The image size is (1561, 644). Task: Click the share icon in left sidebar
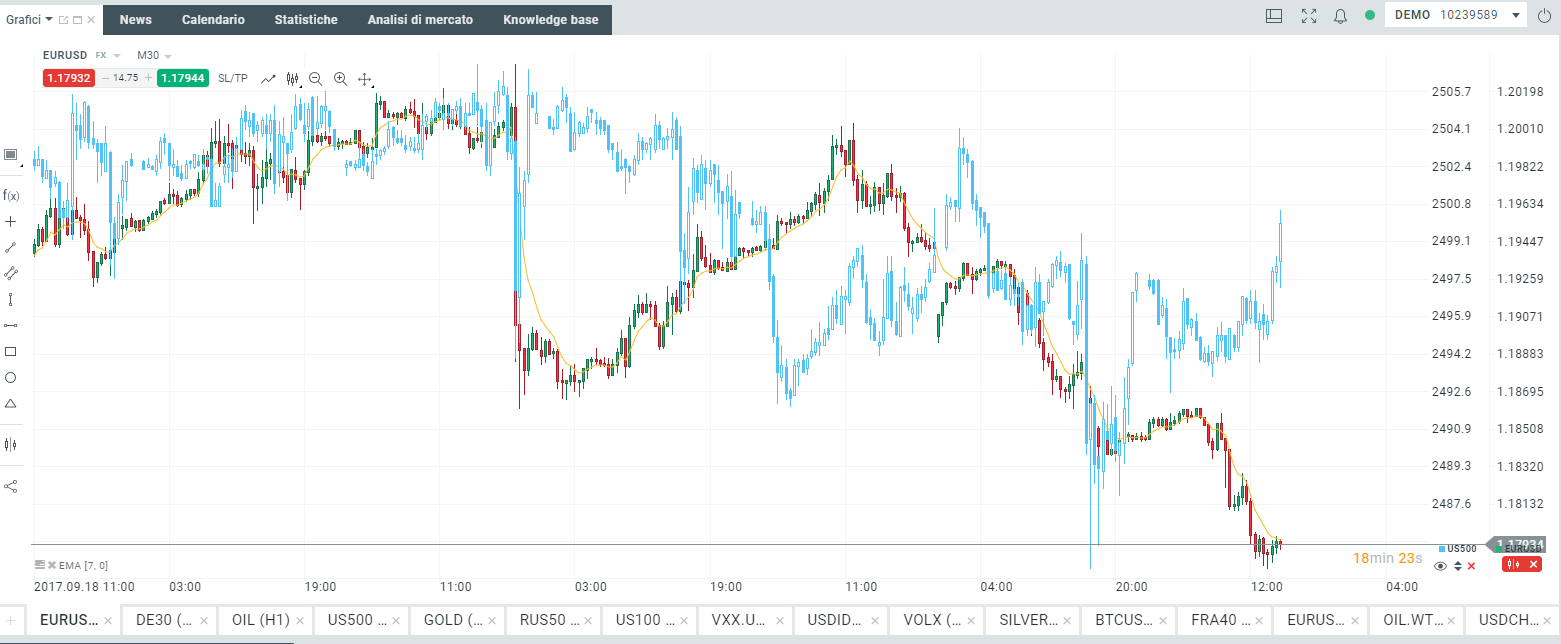(x=11, y=486)
